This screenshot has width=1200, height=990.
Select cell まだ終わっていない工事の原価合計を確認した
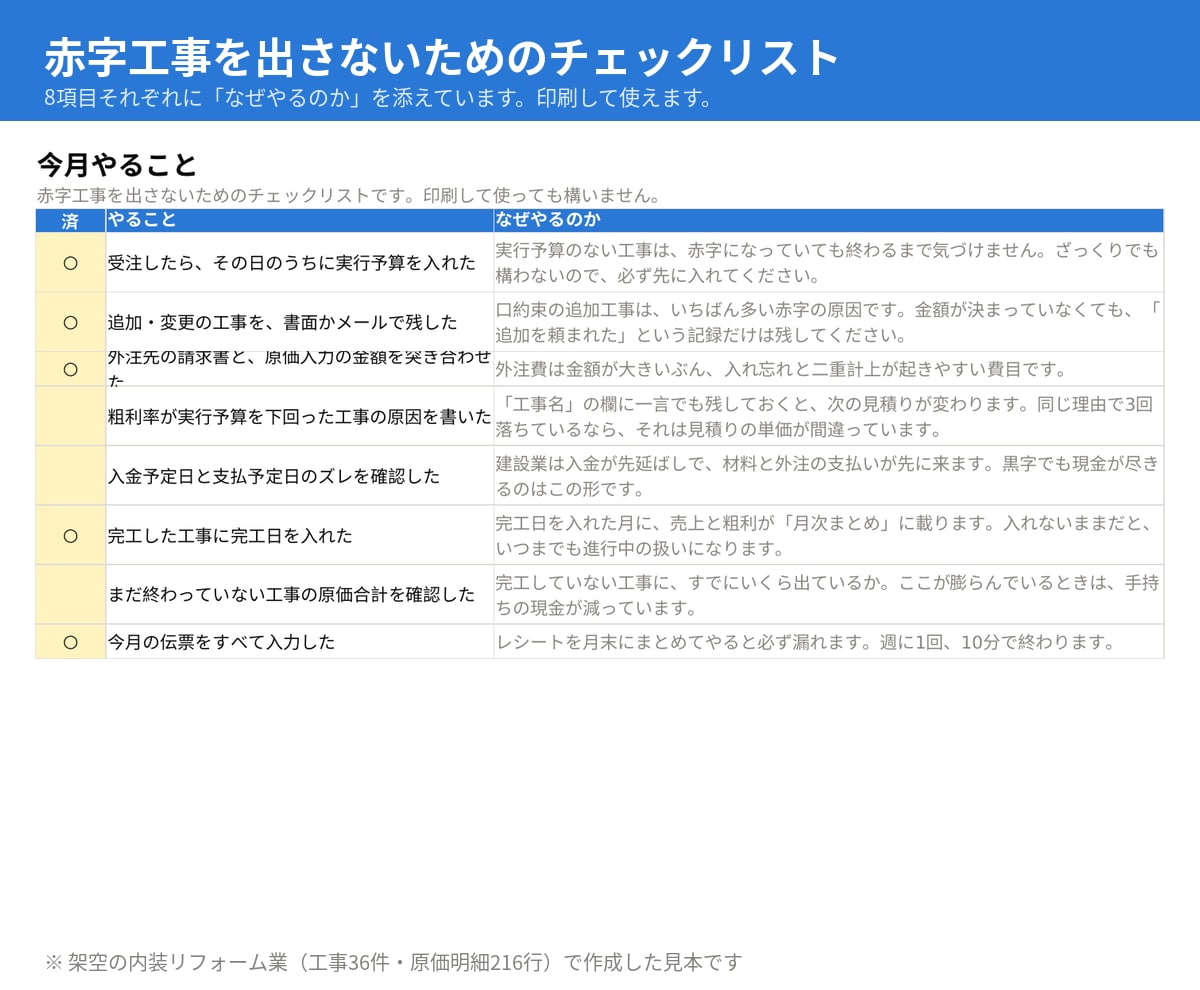pos(300,595)
